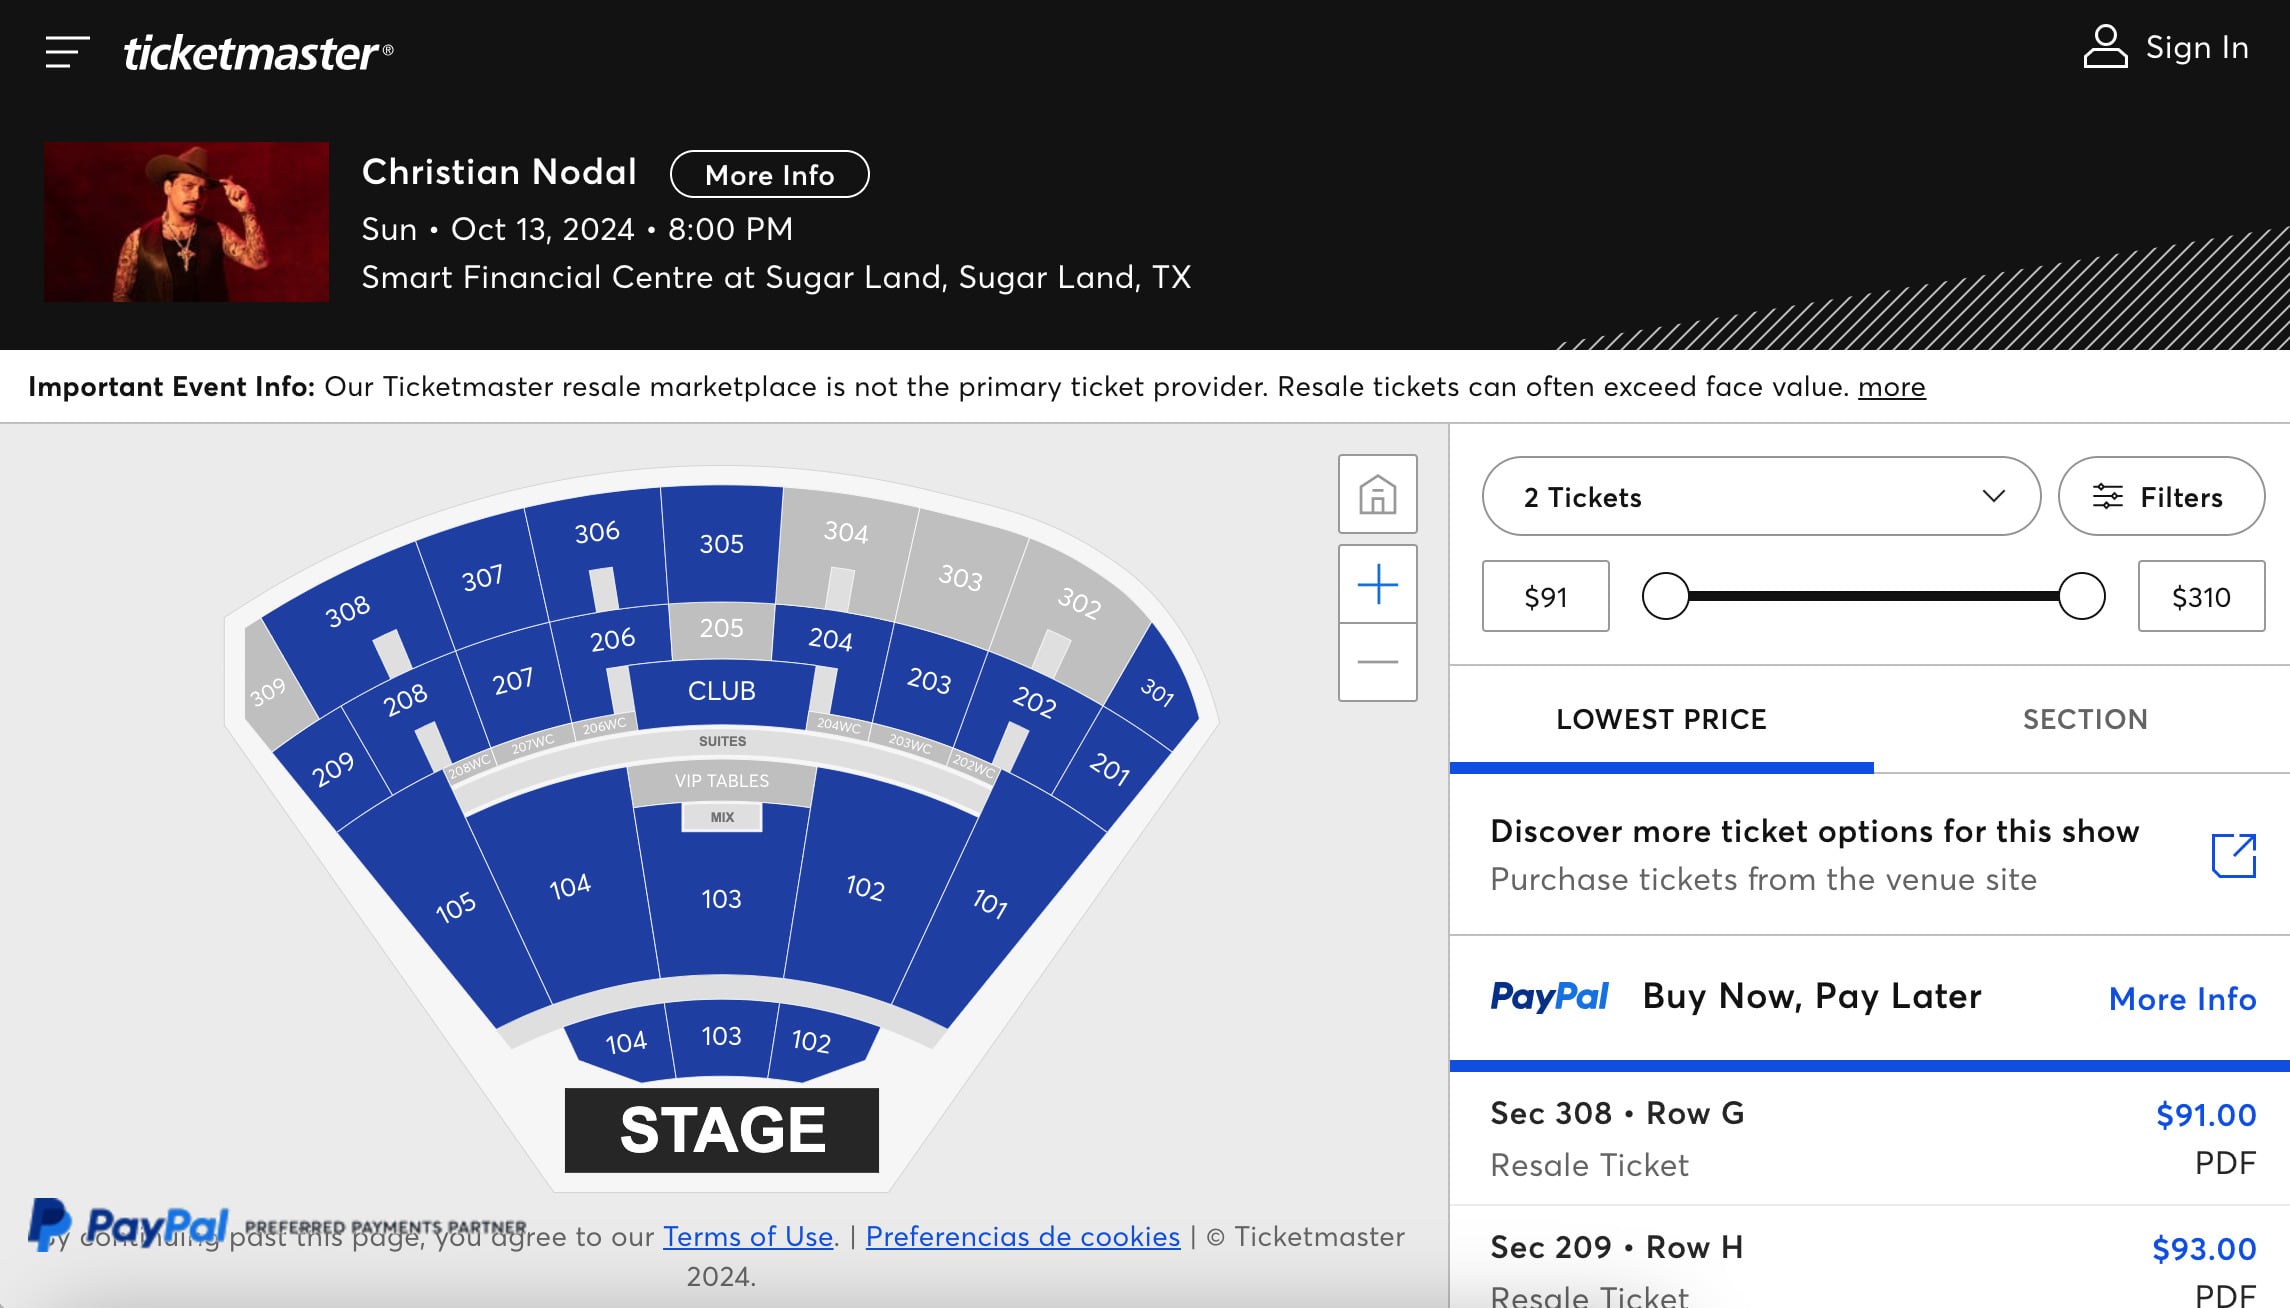Expand the 2 Tickets quantity dropdown
The height and width of the screenshot is (1308, 2290).
tap(1760, 497)
